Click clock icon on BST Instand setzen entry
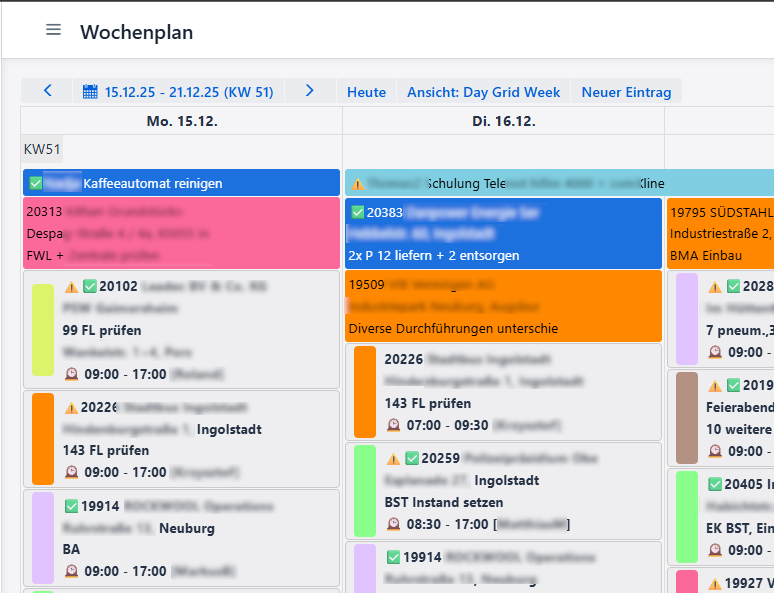The width and height of the screenshot is (774, 593). coord(393,524)
